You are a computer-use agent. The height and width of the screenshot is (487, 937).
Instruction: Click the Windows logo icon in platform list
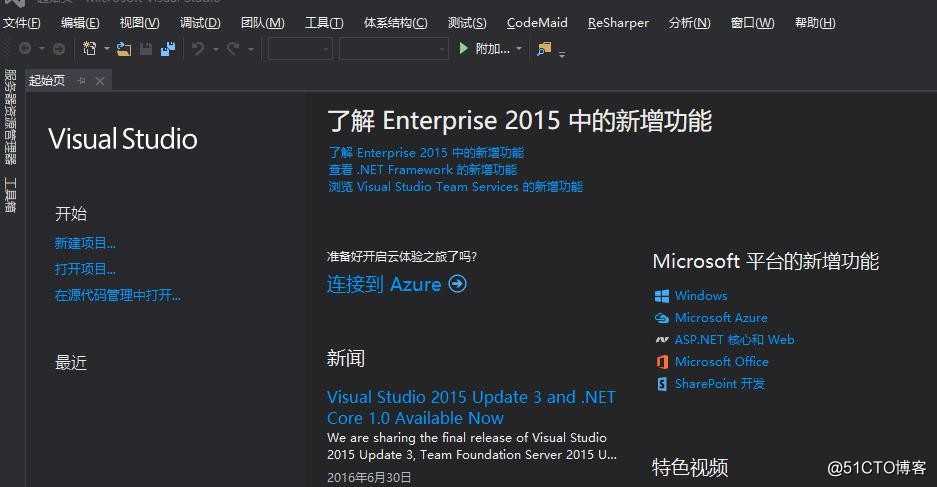tap(662, 296)
